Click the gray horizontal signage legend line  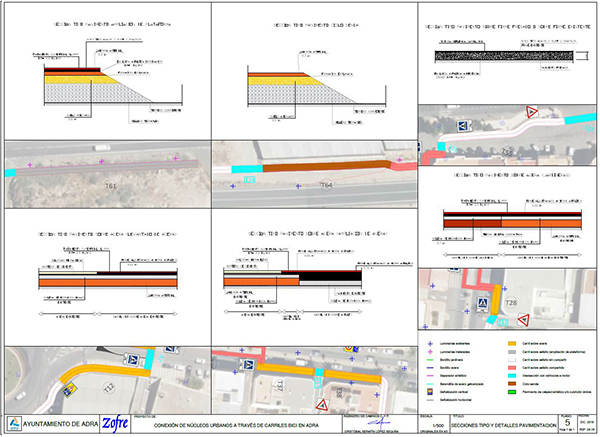pos(430,400)
